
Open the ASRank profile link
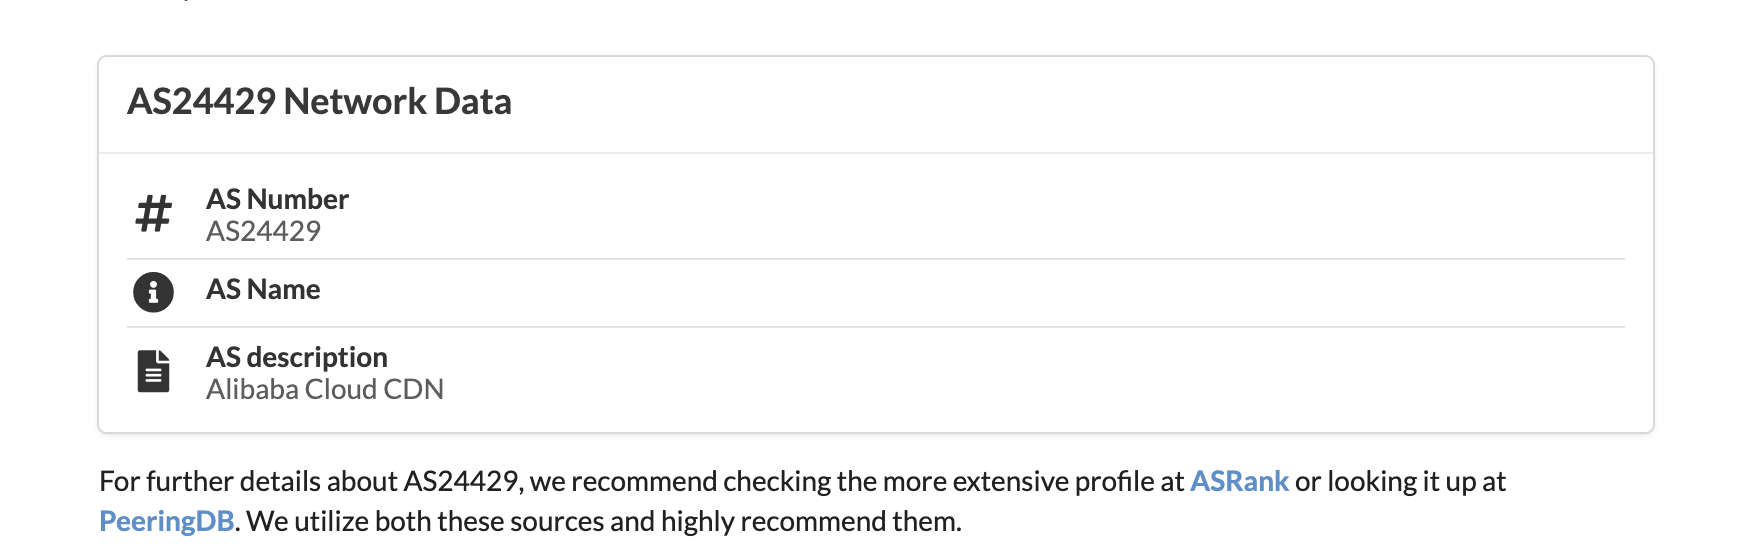[x=1239, y=481]
